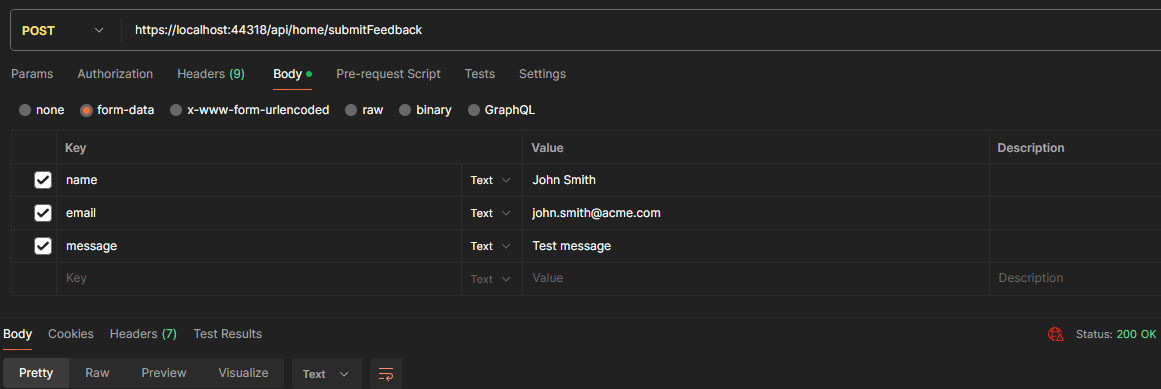Image resolution: width=1161 pixels, height=389 pixels.
Task: Open the Settings tab
Action: click(x=542, y=74)
